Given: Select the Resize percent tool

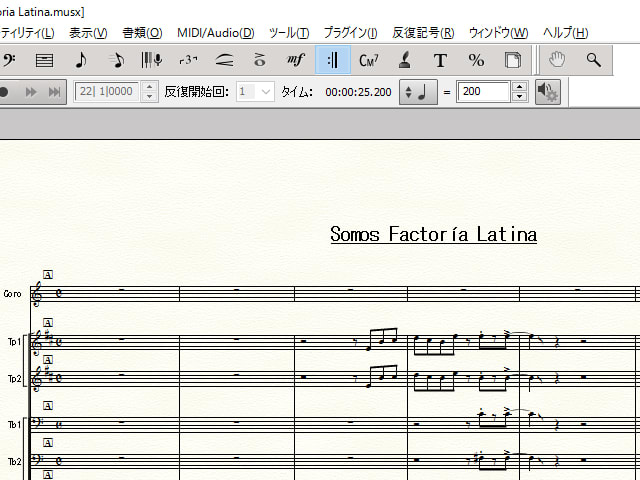Looking at the screenshot, I should (x=476, y=60).
